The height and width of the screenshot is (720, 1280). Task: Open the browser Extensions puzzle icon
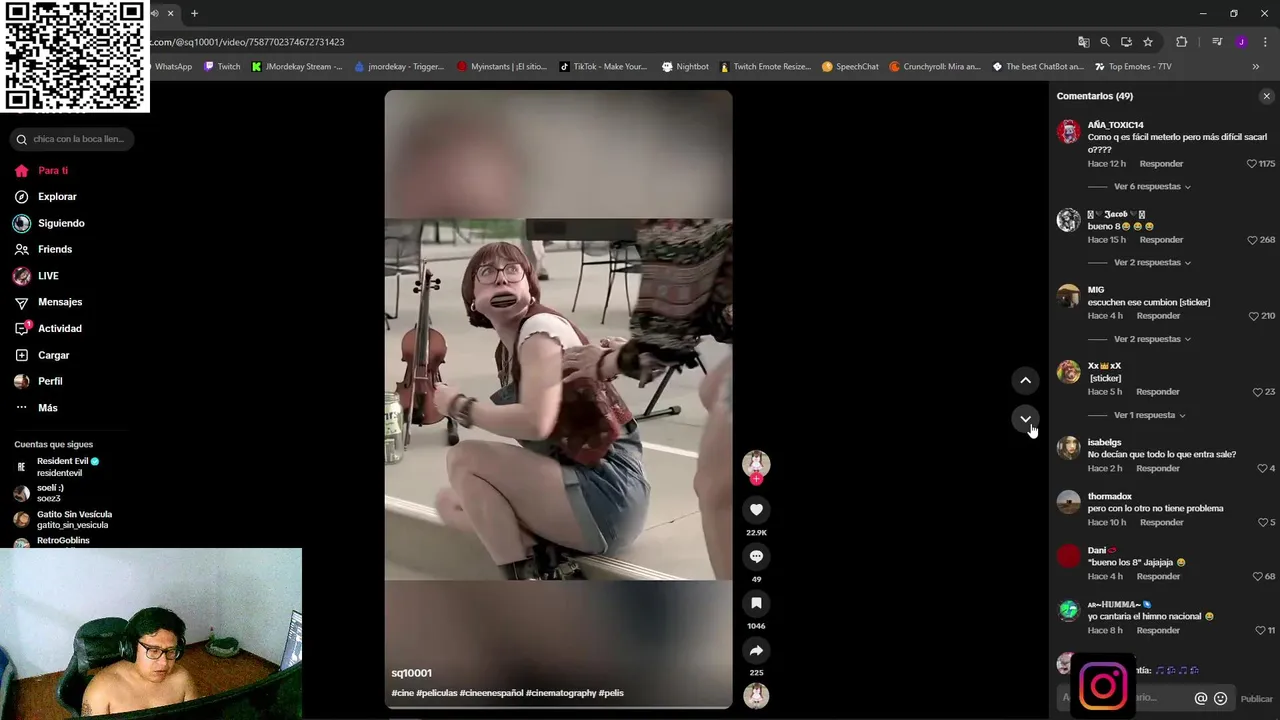(x=1182, y=42)
